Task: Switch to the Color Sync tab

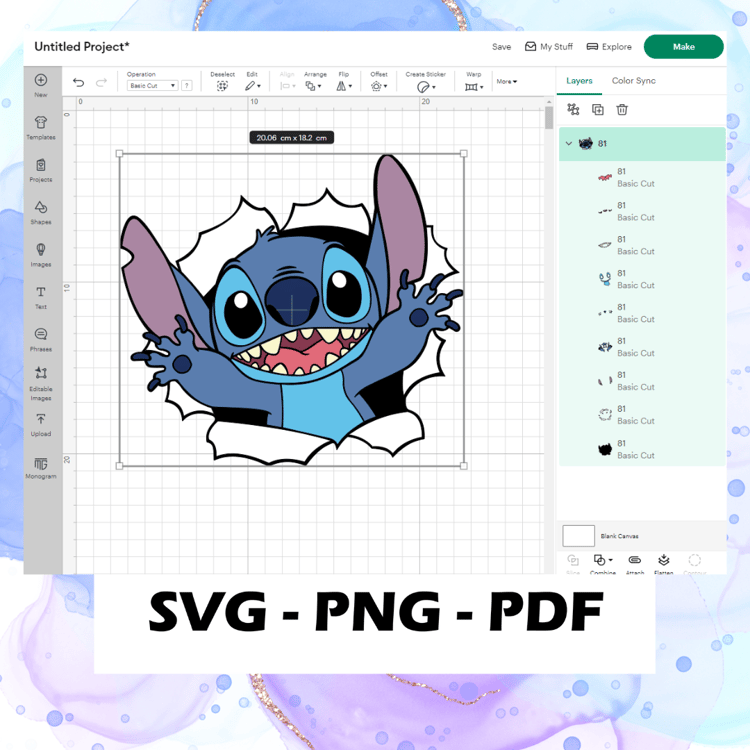Action: [634, 81]
